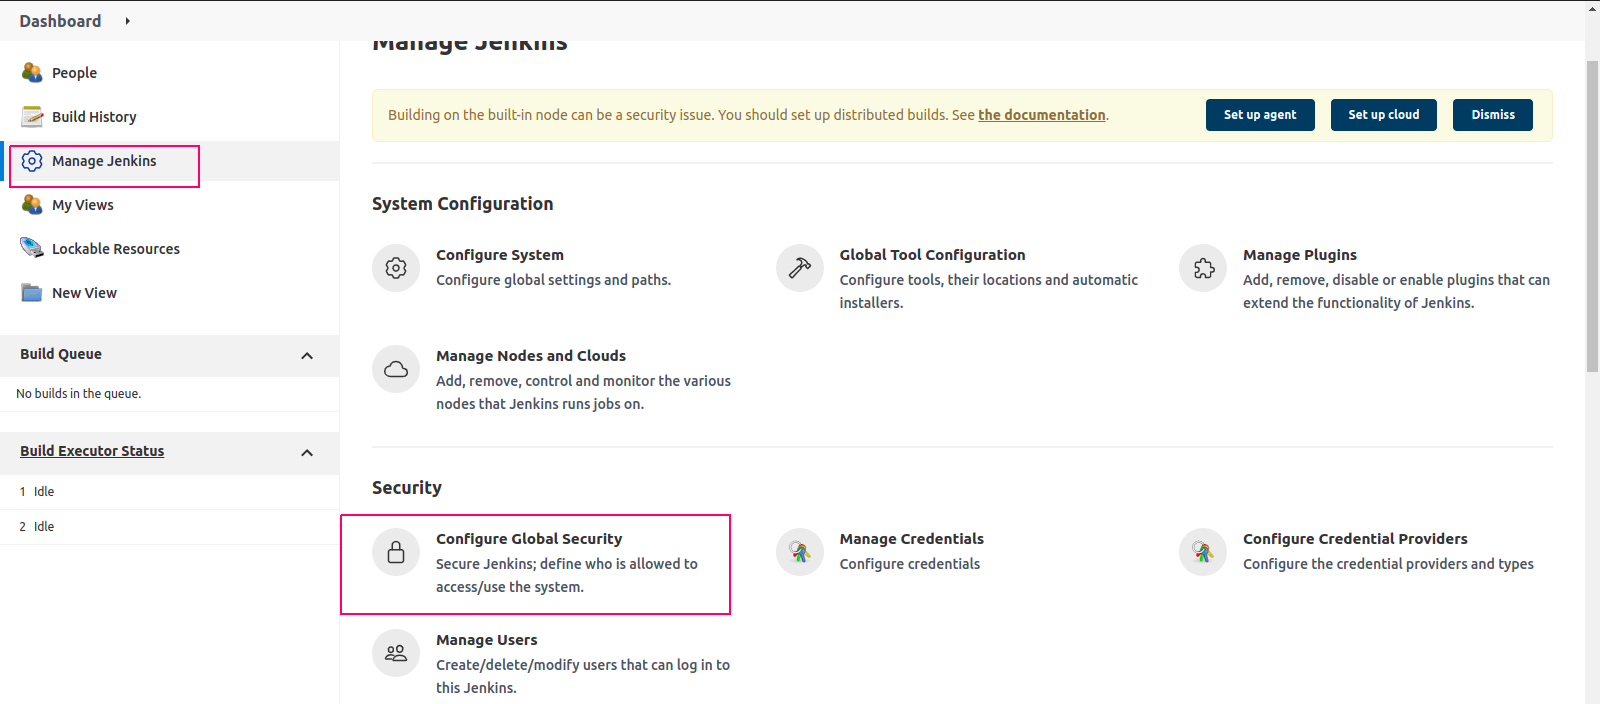Open Manage Nodes and Clouds

pyautogui.click(x=531, y=356)
